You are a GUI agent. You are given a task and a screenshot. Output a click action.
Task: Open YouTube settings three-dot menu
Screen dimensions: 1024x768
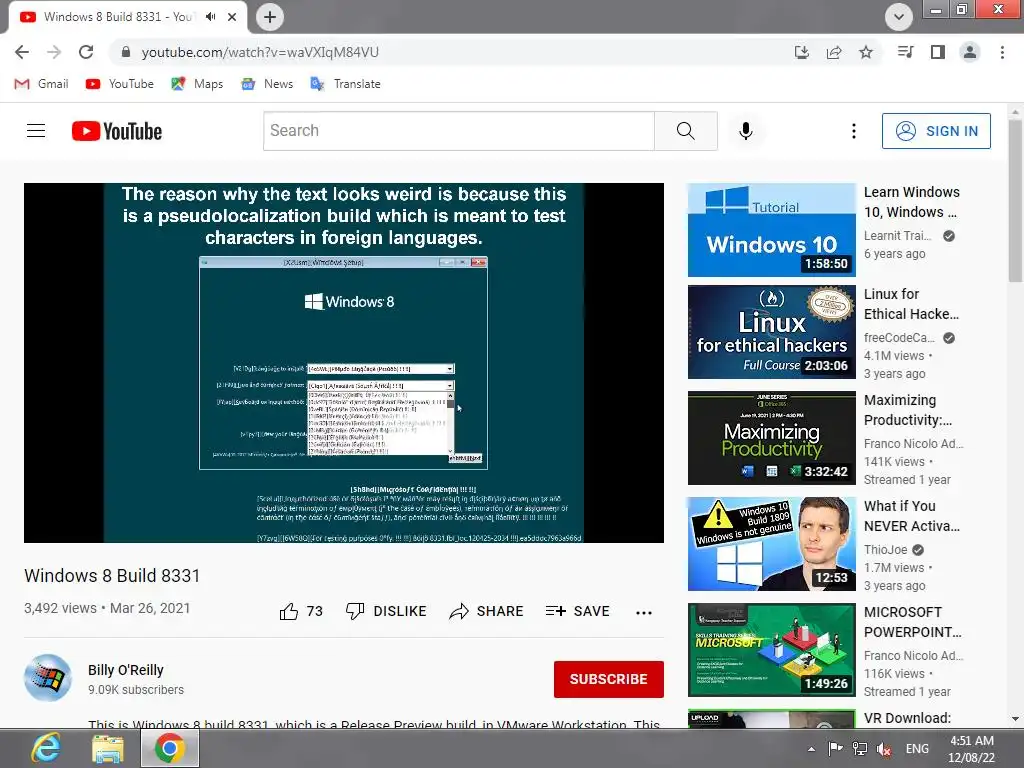pyautogui.click(x=854, y=131)
